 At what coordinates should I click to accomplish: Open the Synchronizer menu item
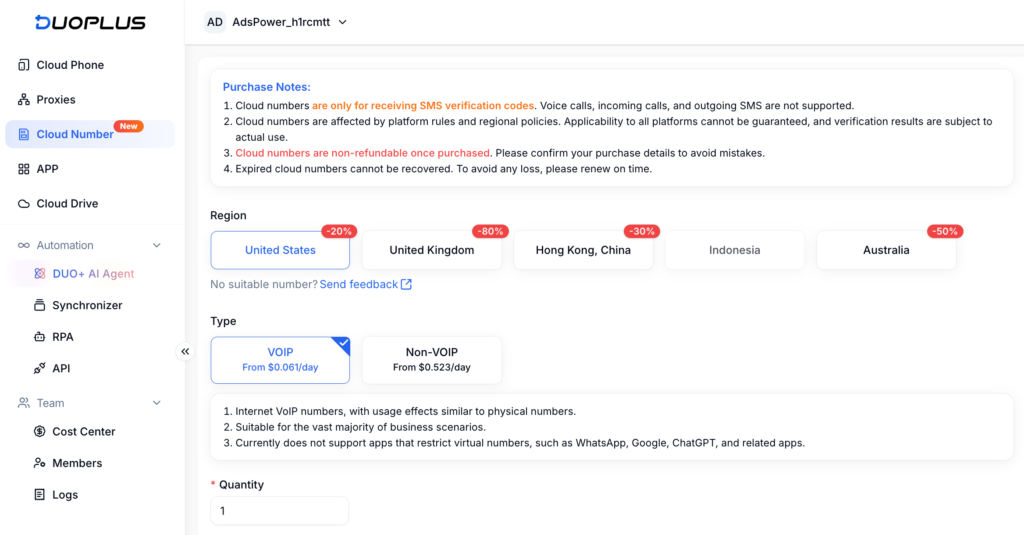coord(87,305)
